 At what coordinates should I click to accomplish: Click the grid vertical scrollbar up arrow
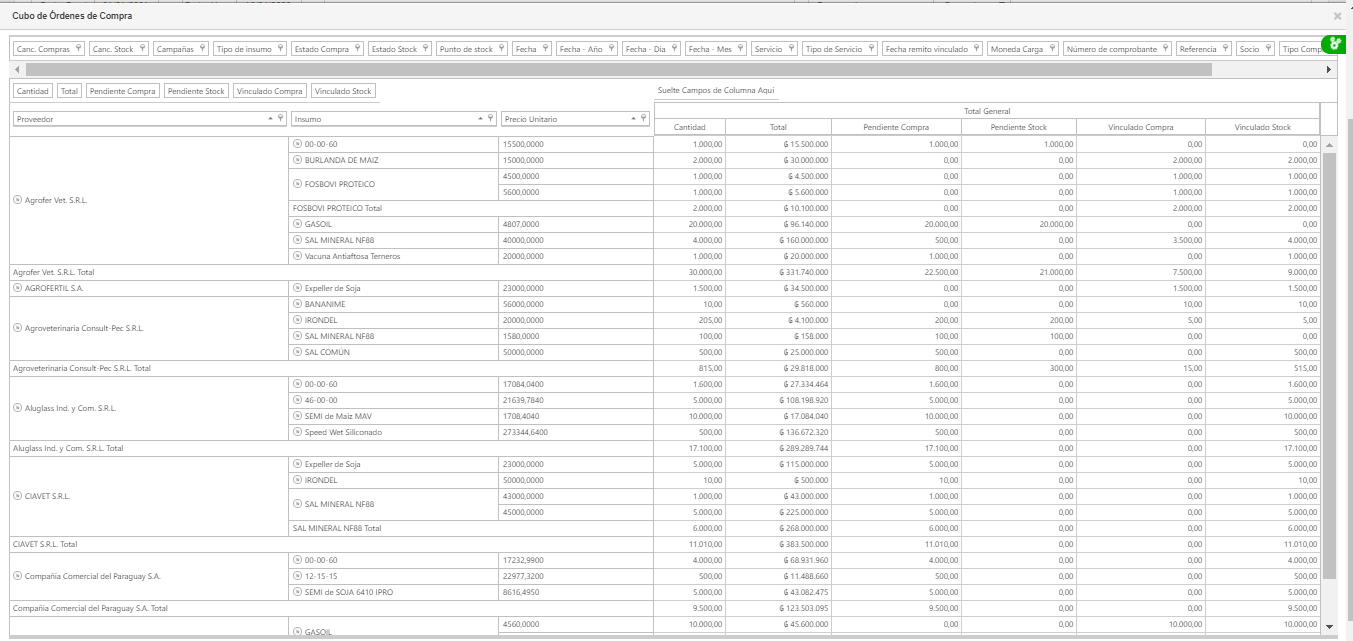pyautogui.click(x=1329, y=145)
